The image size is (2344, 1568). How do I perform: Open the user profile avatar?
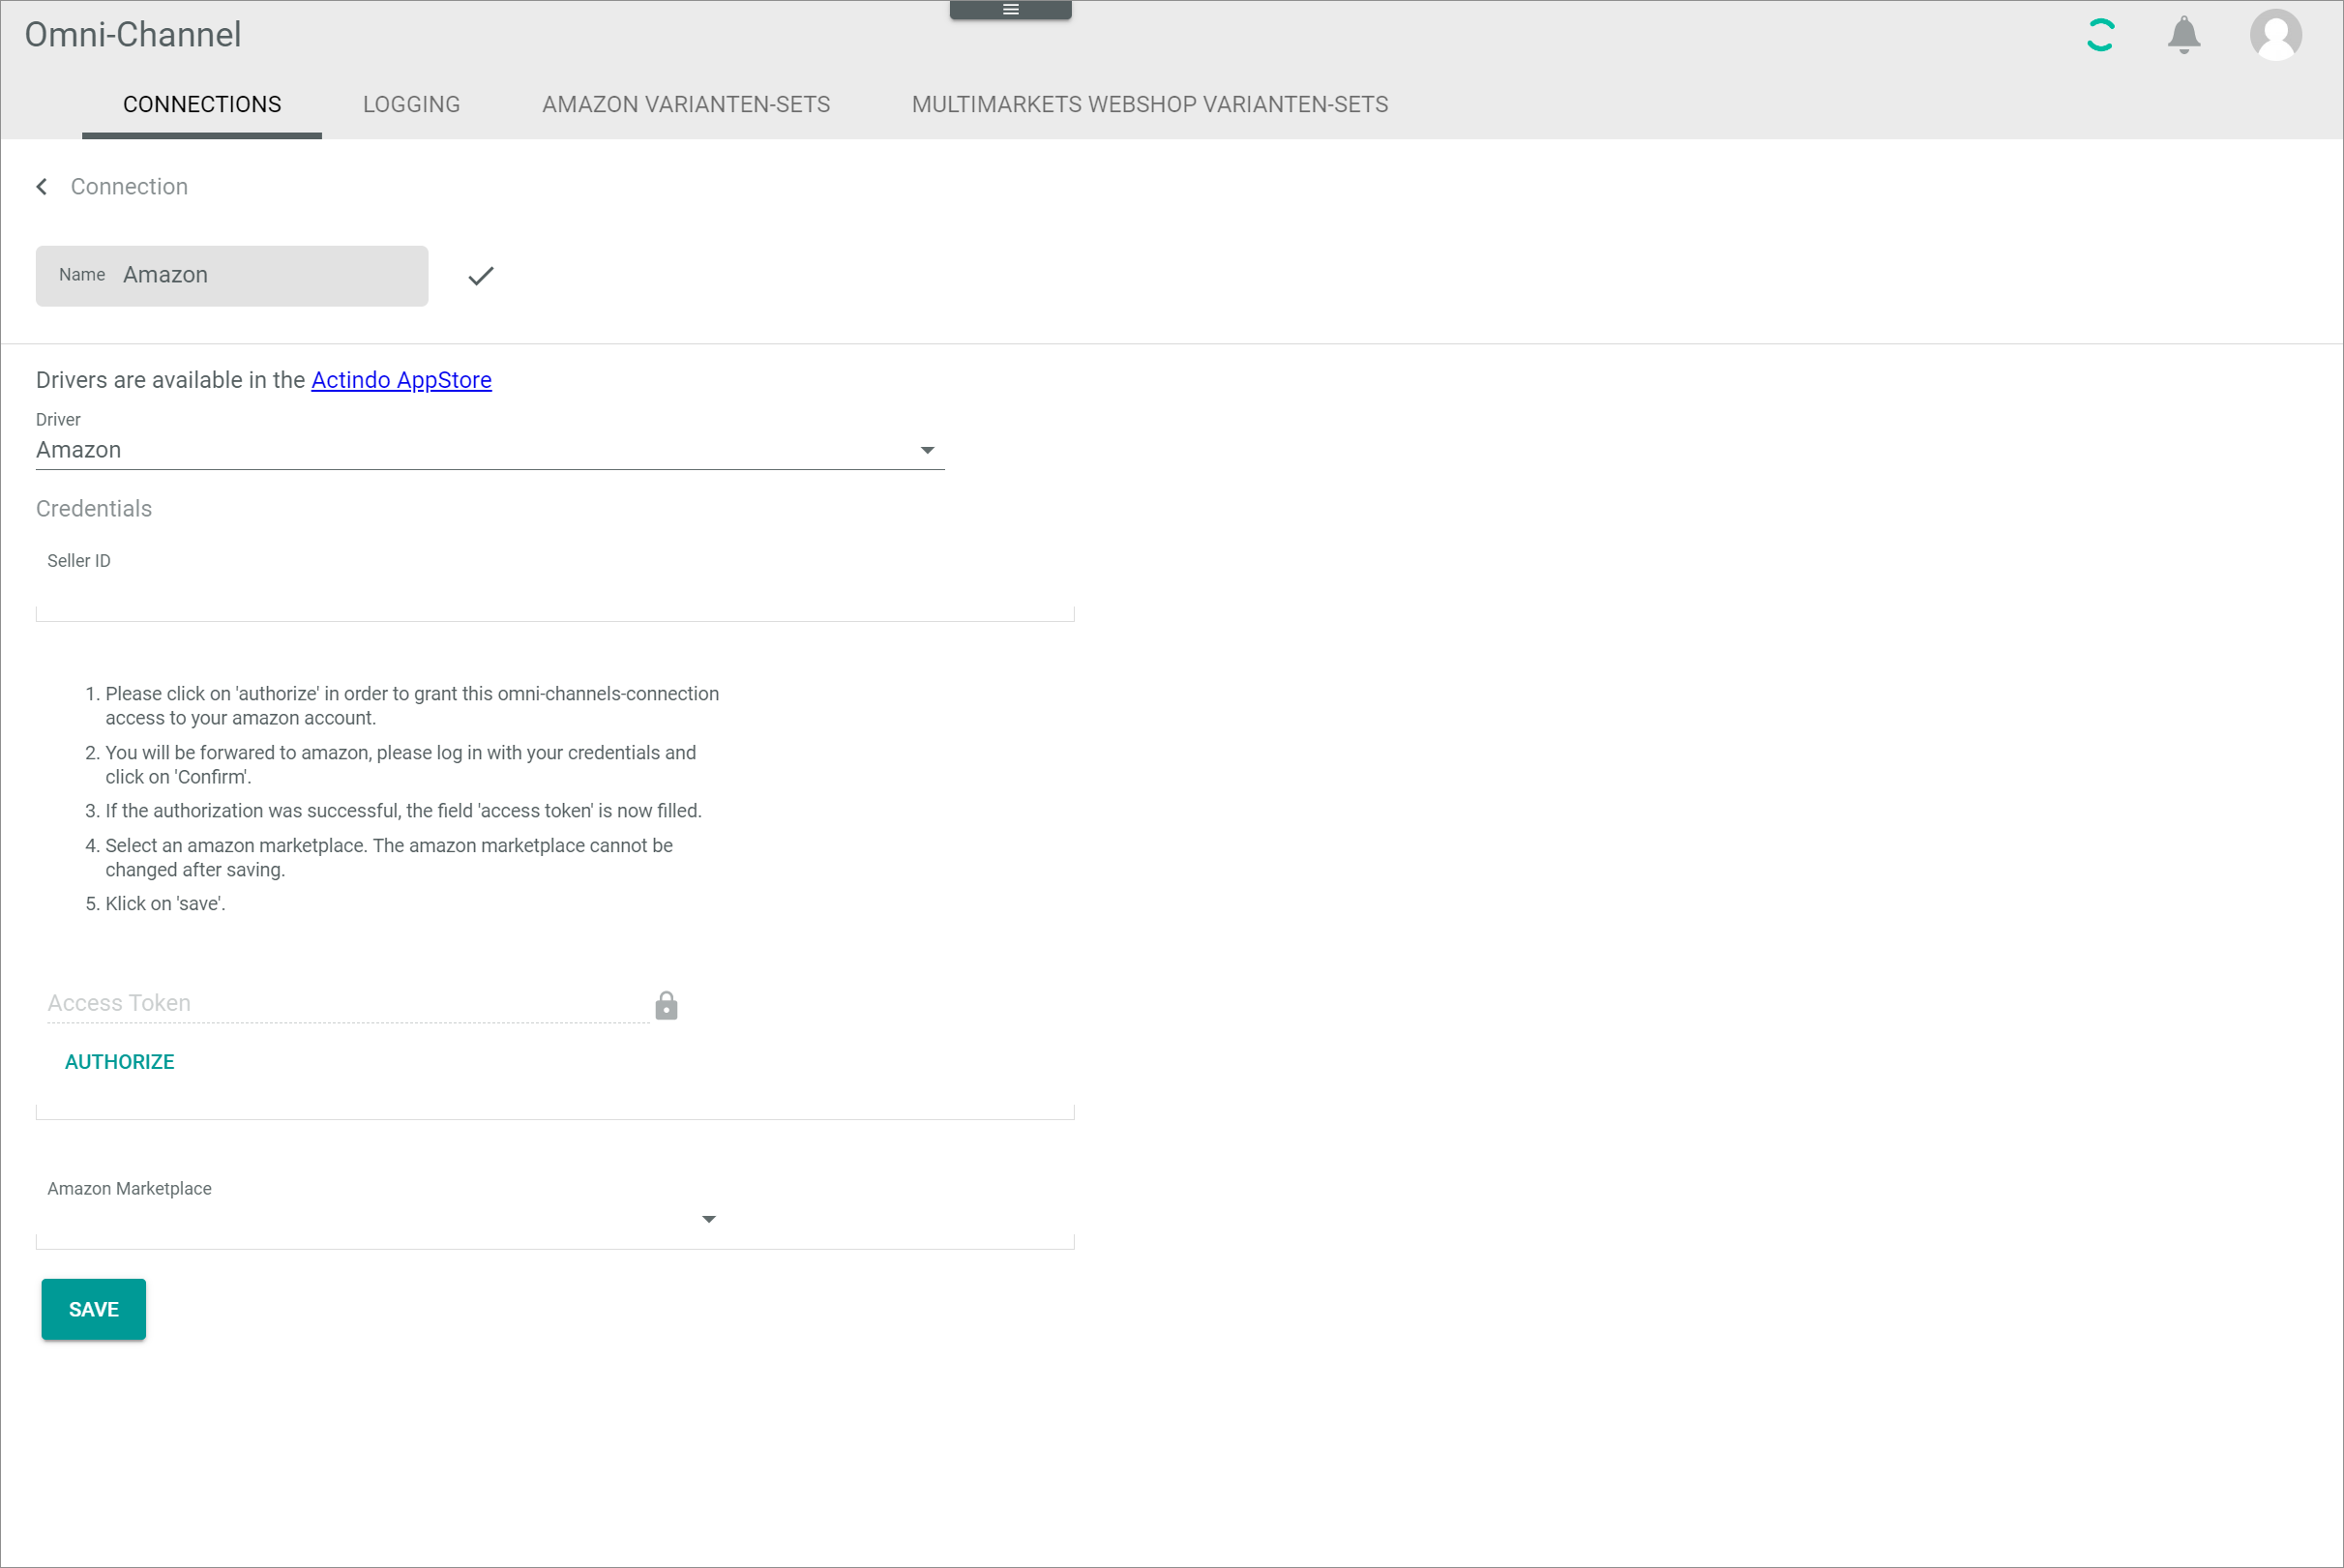(2275, 35)
